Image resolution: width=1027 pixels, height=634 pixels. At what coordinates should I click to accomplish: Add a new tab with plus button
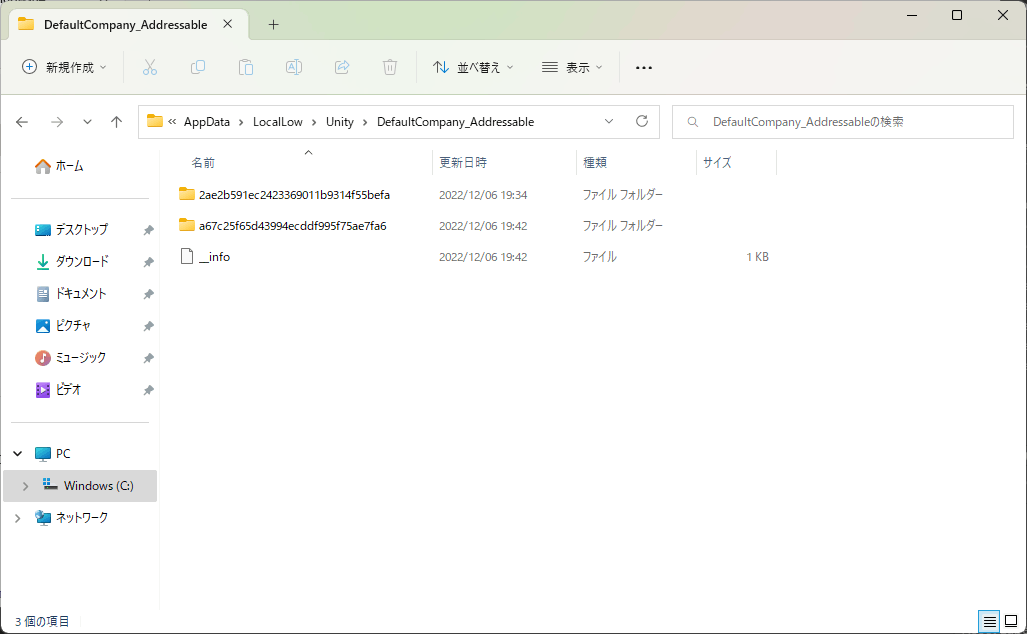coord(274,25)
